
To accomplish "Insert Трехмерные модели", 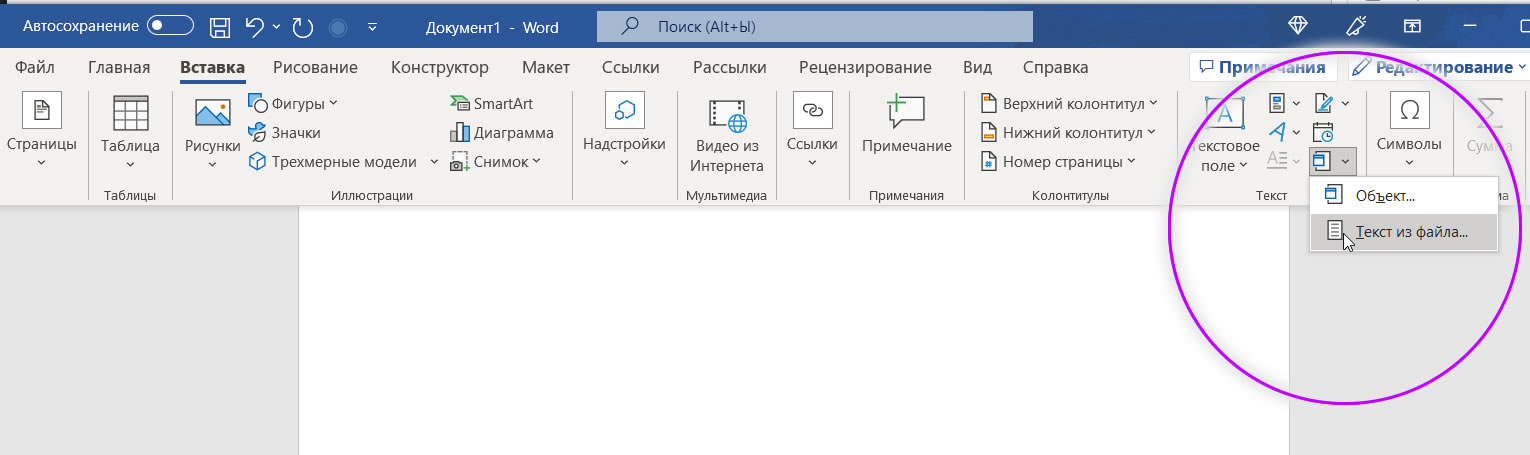I will (x=333, y=161).
